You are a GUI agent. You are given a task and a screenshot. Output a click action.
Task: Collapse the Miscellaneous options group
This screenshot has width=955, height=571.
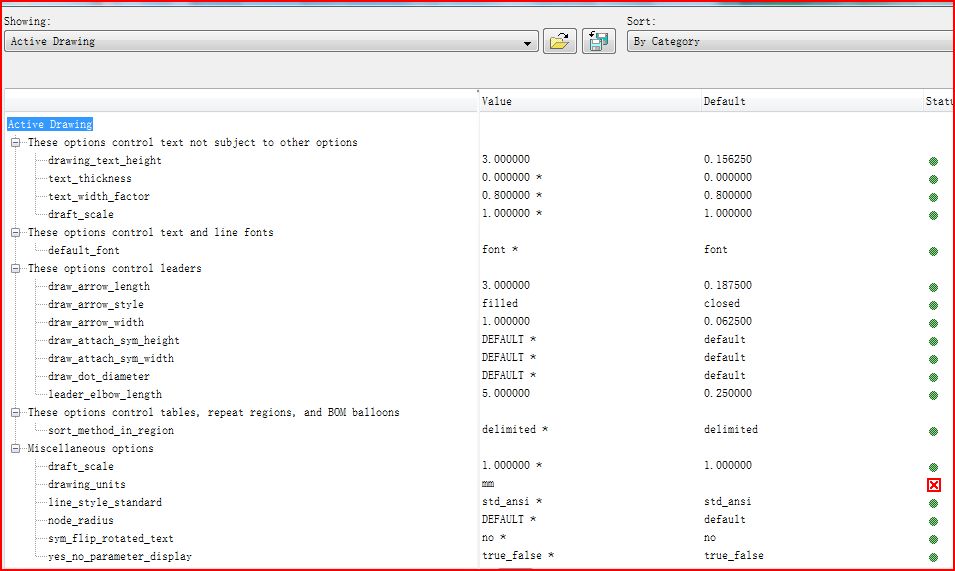pyautogui.click(x=16, y=449)
